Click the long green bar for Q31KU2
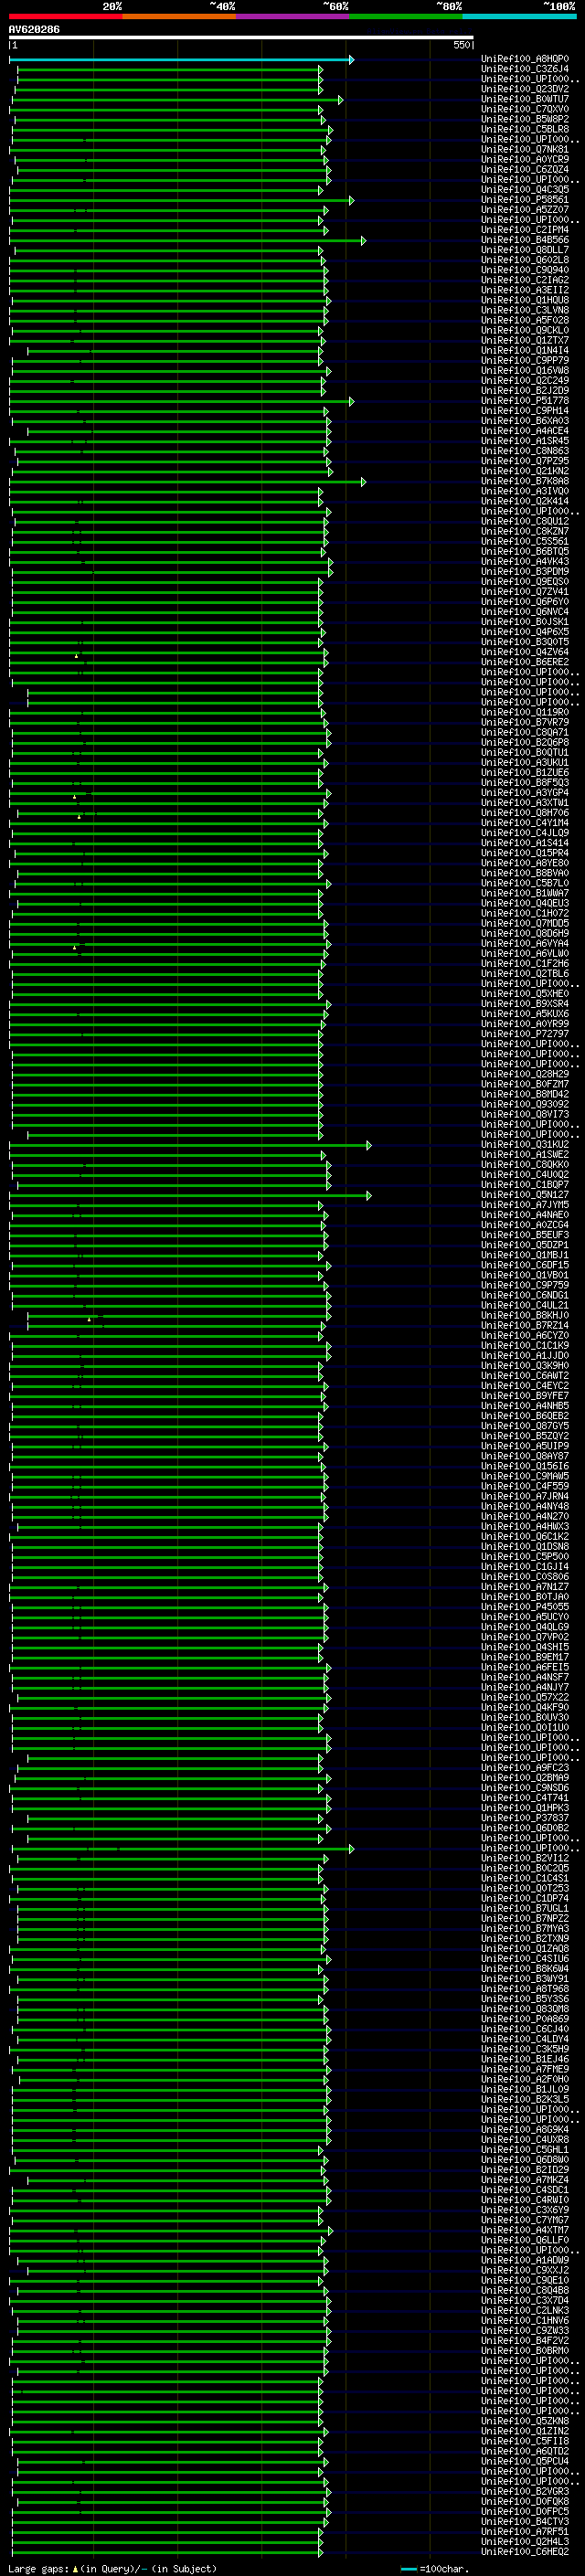The width and height of the screenshot is (585, 2576). point(190,1145)
